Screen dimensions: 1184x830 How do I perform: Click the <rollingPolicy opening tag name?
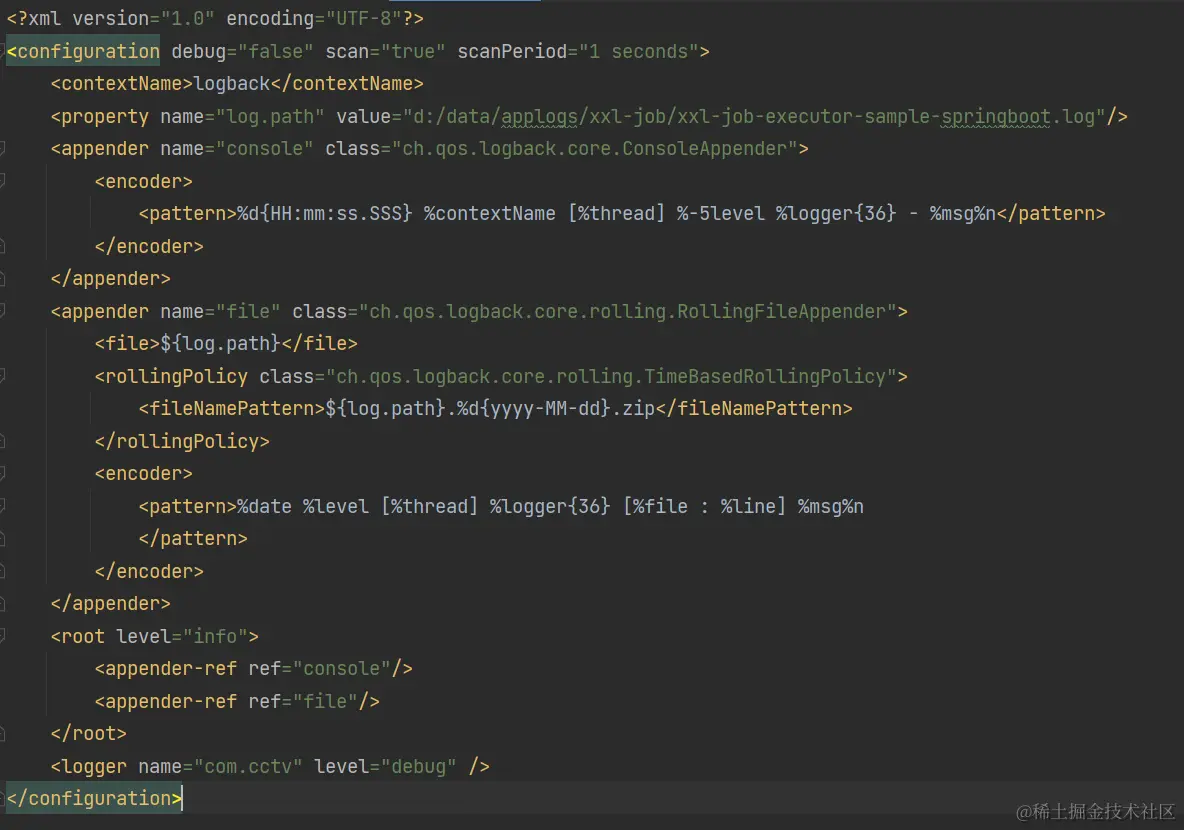tap(171, 376)
